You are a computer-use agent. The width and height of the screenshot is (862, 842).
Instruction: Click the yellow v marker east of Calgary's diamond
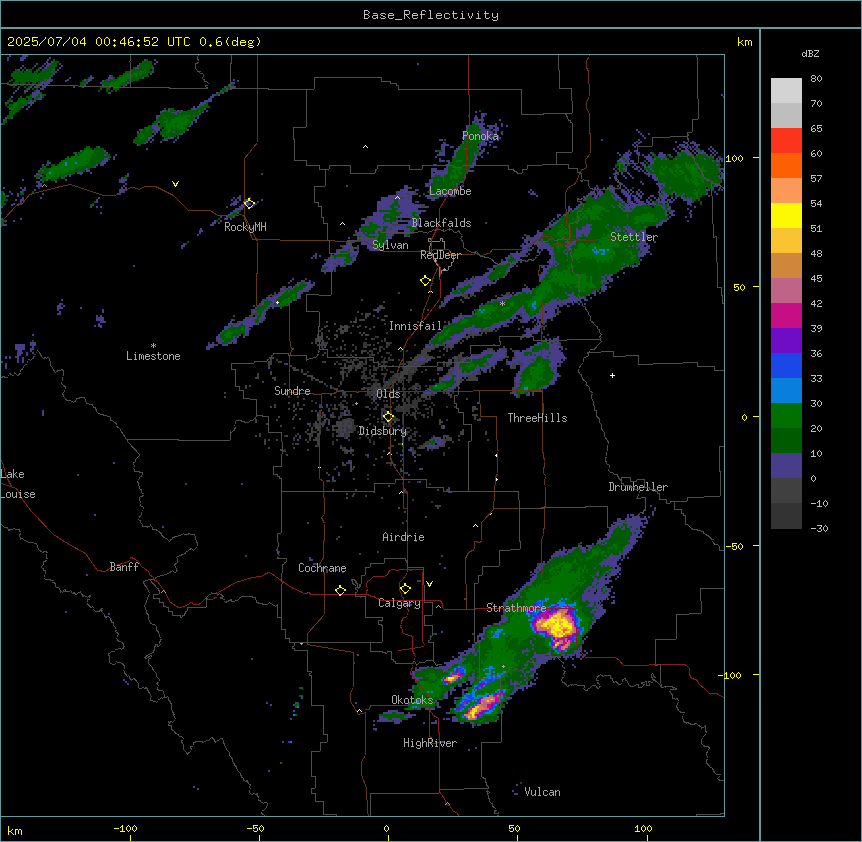(429, 584)
